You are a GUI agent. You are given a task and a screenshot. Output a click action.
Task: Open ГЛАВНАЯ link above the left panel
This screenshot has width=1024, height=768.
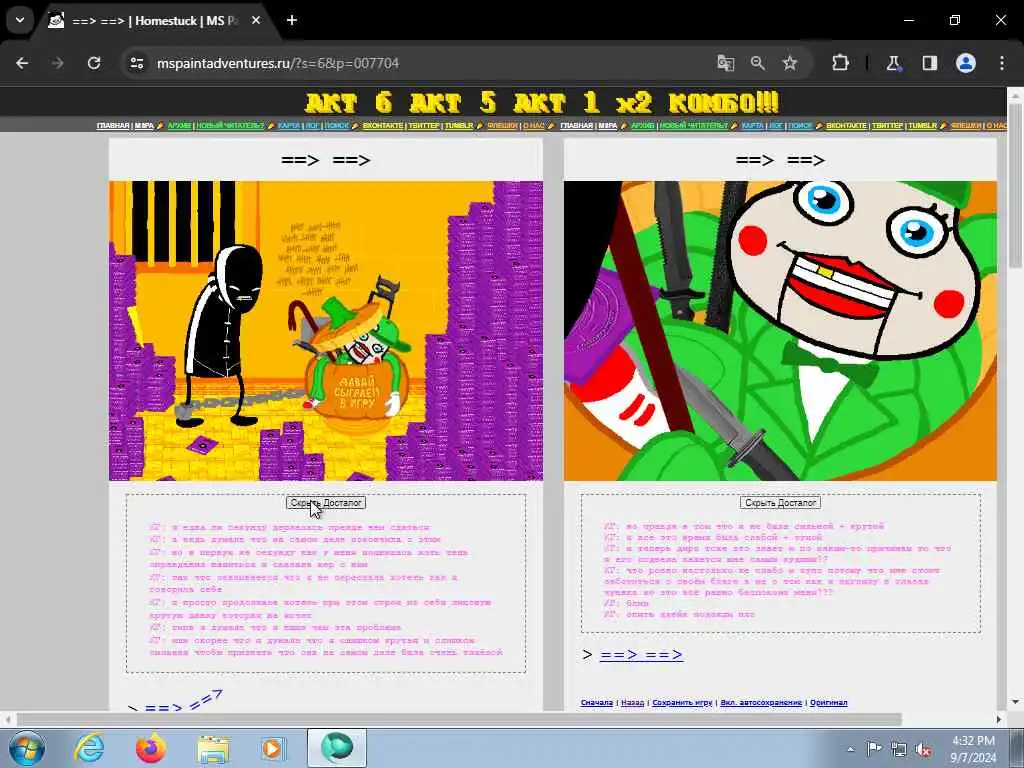112,125
